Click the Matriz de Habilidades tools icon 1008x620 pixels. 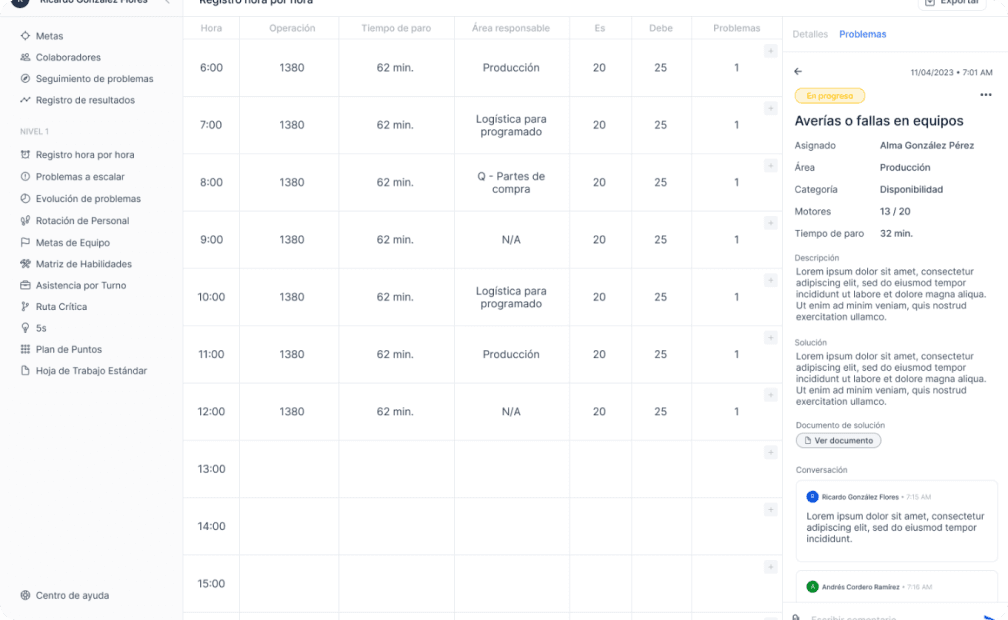[x=25, y=264]
